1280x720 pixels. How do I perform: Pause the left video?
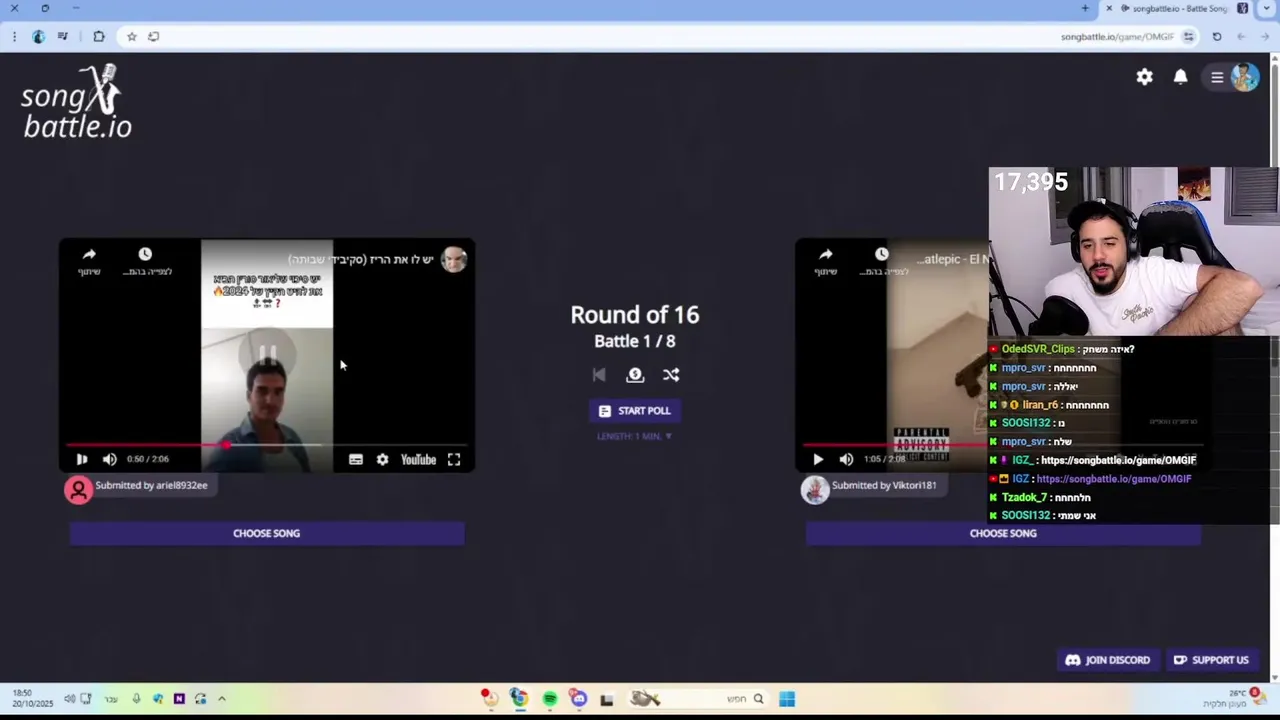tap(82, 459)
